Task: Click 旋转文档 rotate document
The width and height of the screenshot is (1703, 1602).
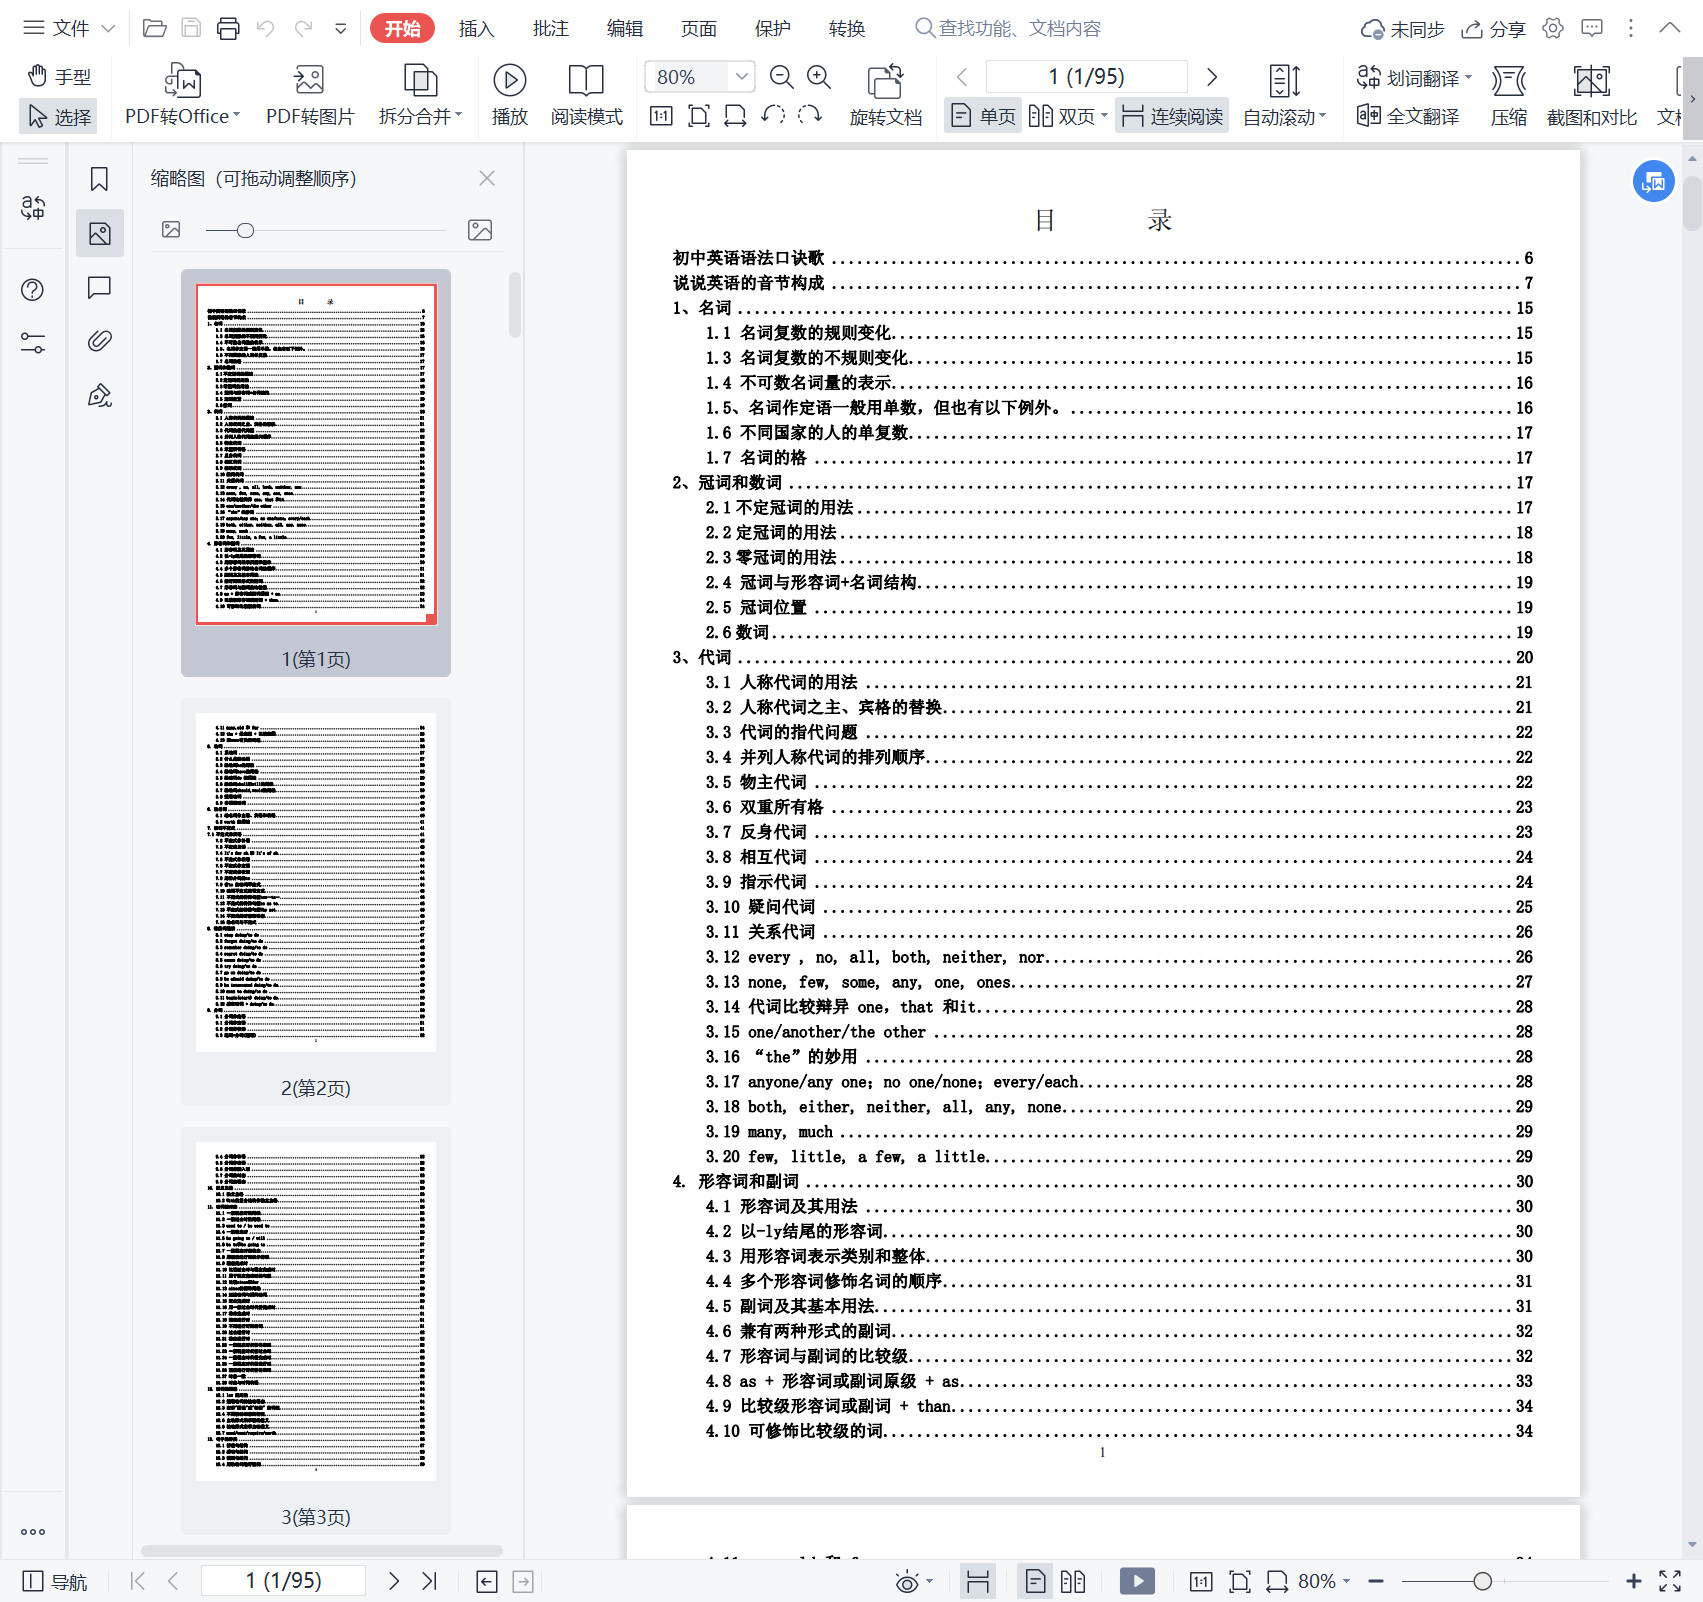Action: tap(885, 95)
